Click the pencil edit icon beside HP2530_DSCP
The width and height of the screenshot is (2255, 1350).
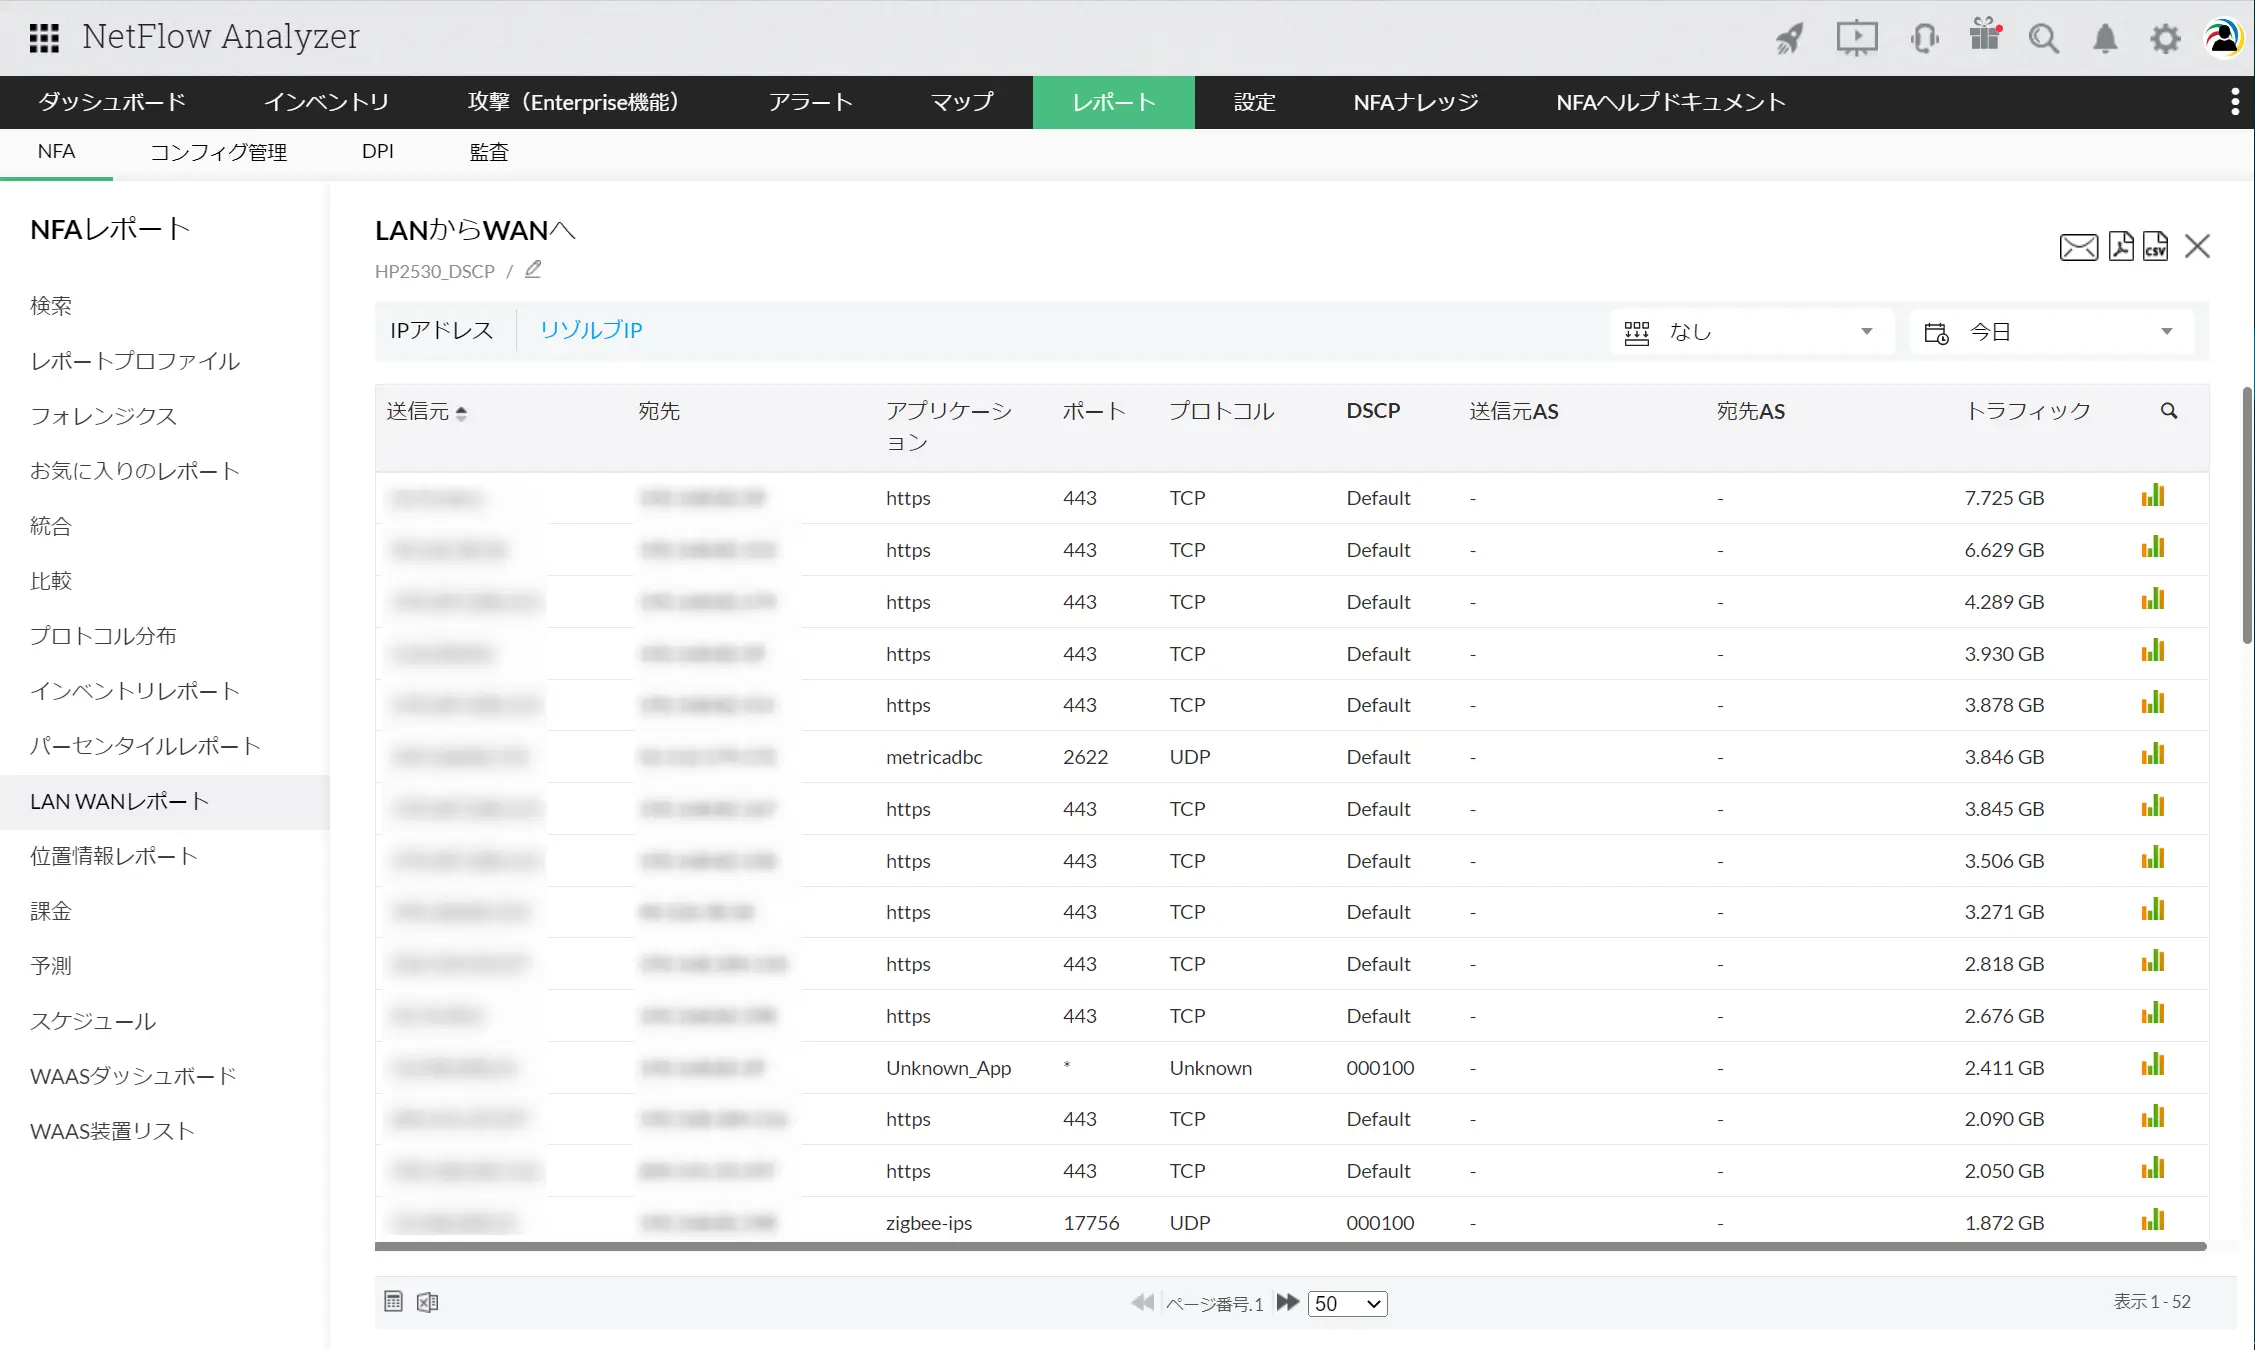pyautogui.click(x=533, y=270)
